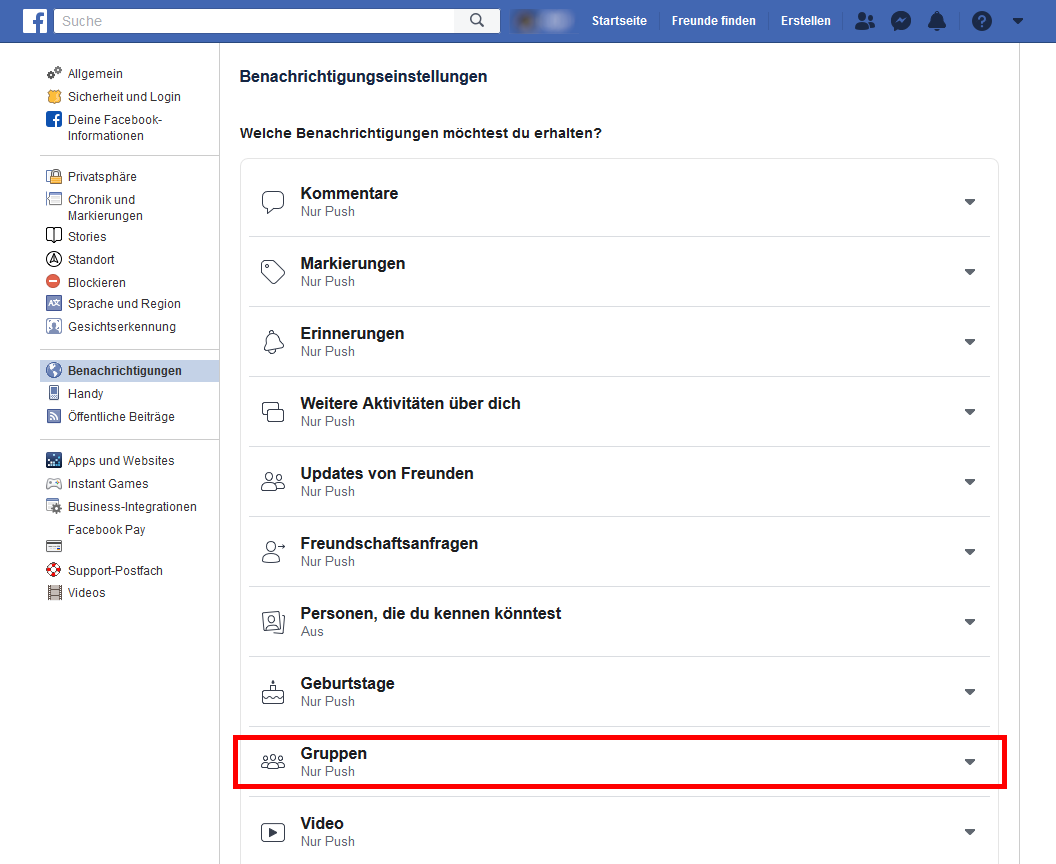This screenshot has height=864, width=1056.
Task: Open the quick help question mark icon
Action: [x=981, y=20]
